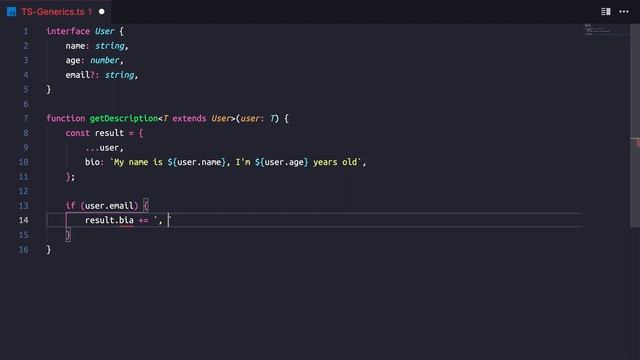Click the 'getDescription' function name
The width and height of the screenshot is (640, 360).
click(124, 118)
